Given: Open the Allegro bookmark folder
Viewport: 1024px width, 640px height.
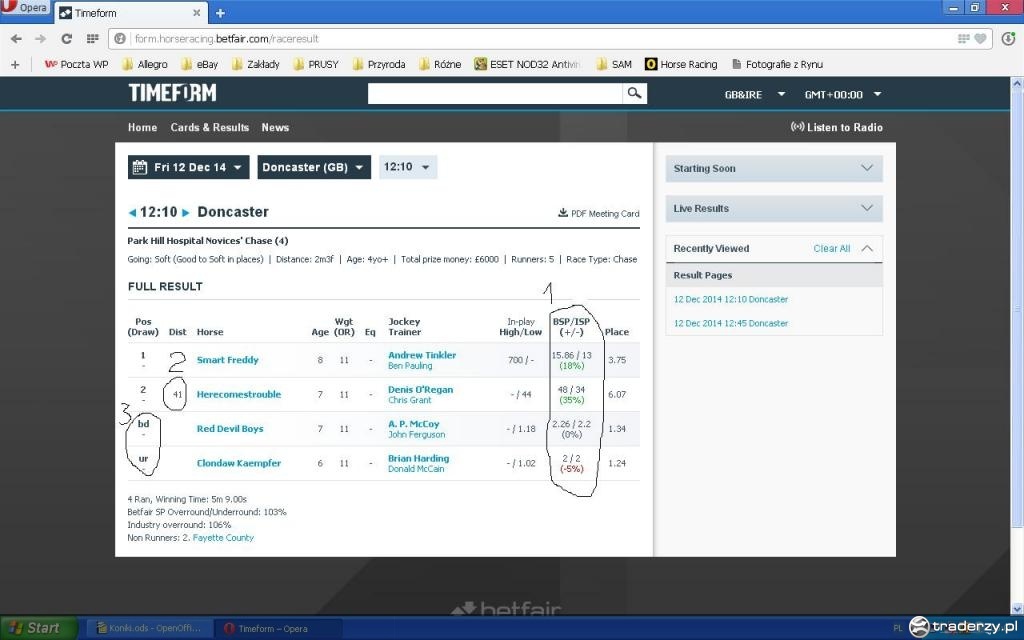Looking at the screenshot, I should click(145, 65).
